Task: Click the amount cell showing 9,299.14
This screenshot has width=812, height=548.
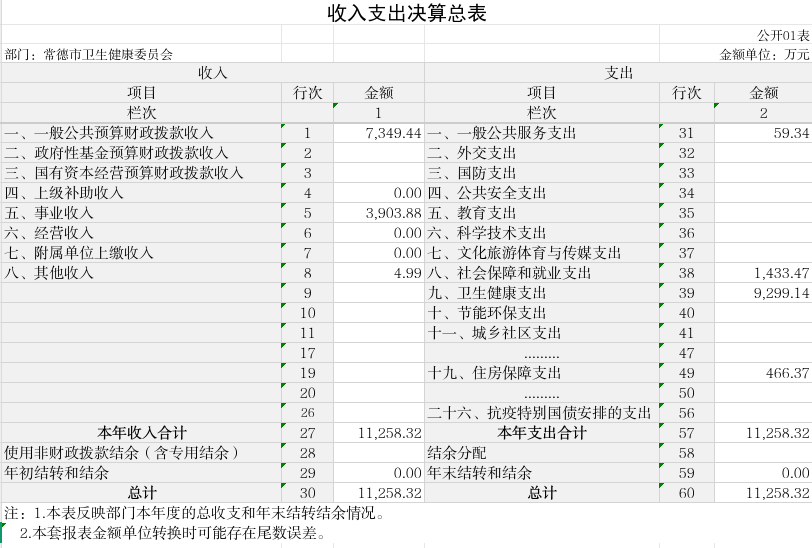Action: (763, 293)
